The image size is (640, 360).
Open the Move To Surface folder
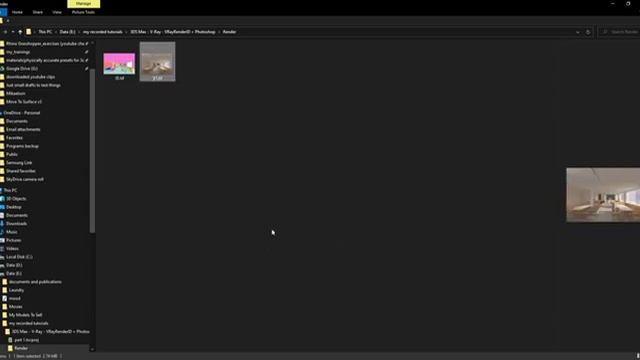pyautogui.click(x=24, y=102)
